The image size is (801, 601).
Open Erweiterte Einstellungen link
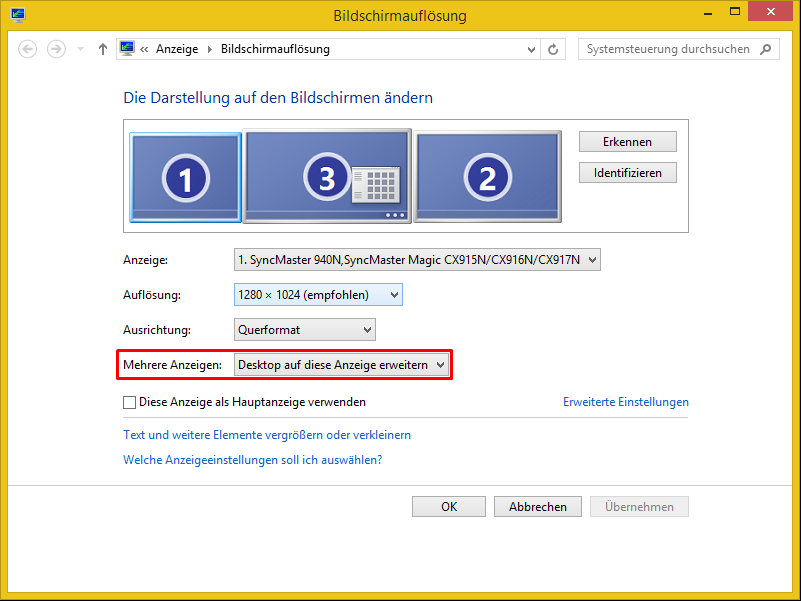point(626,401)
